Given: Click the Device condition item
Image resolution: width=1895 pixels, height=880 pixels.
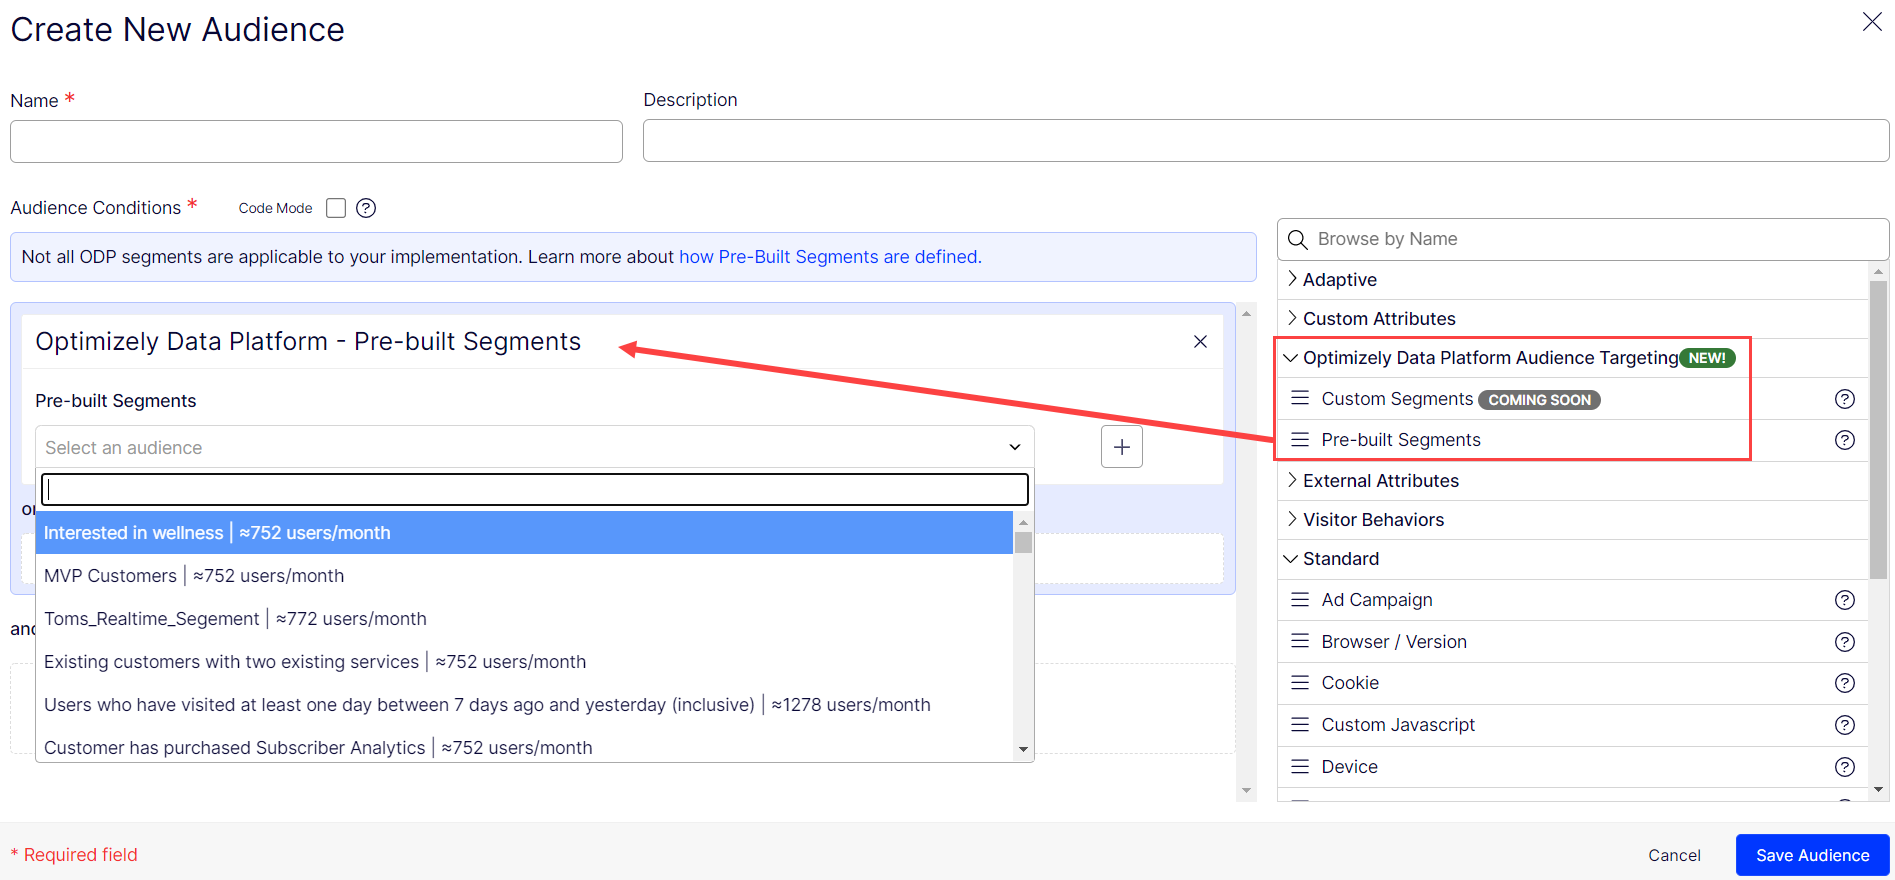Looking at the screenshot, I should click(x=1573, y=767).
